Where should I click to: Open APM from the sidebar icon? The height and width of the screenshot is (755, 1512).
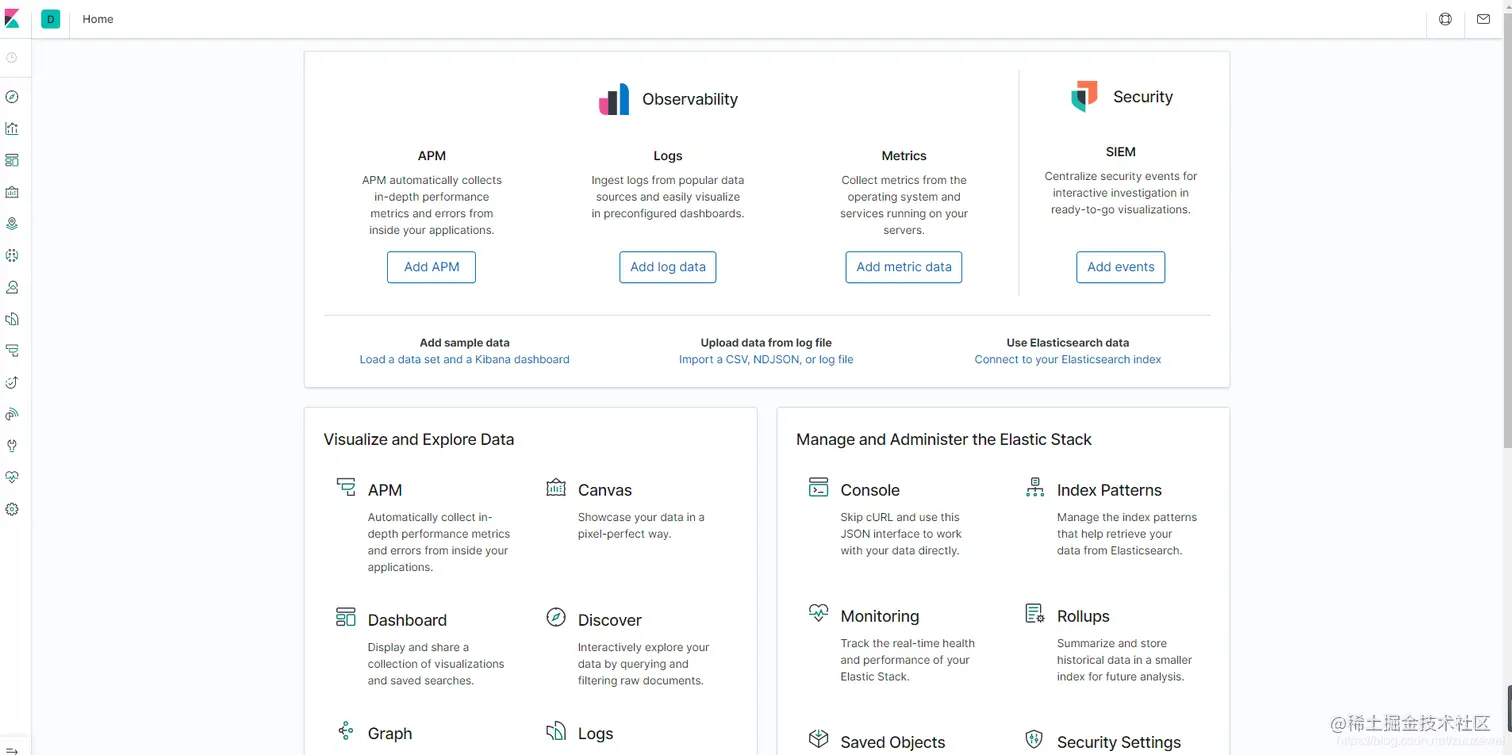pyautogui.click(x=12, y=351)
